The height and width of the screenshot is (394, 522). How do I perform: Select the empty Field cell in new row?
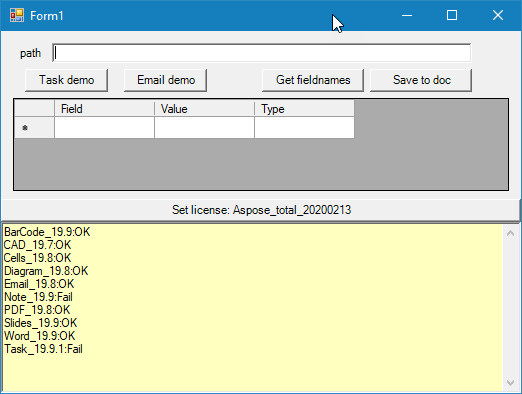[x=105, y=128]
